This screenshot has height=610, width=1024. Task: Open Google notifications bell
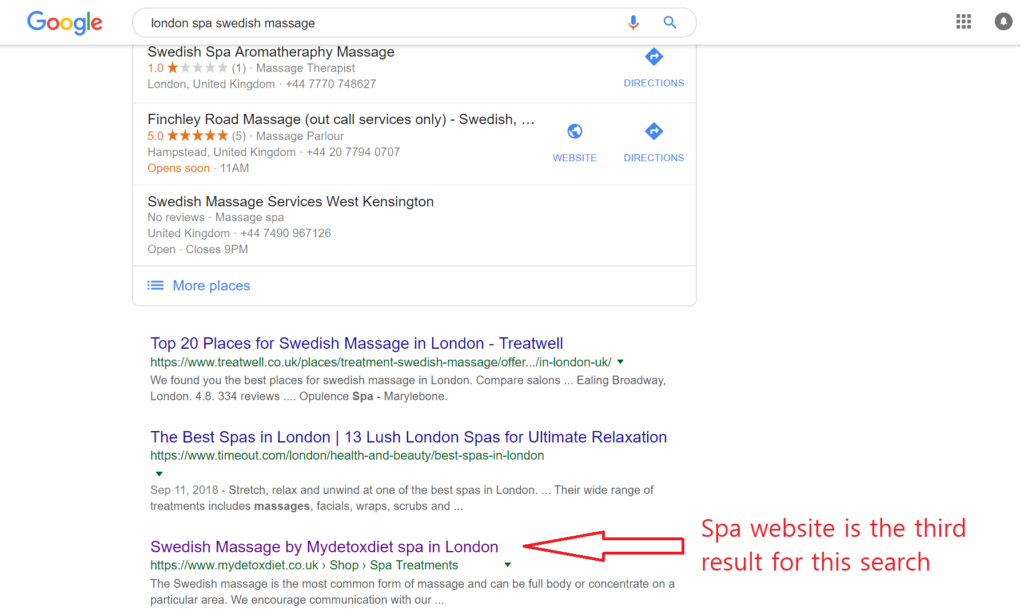[x=1003, y=22]
